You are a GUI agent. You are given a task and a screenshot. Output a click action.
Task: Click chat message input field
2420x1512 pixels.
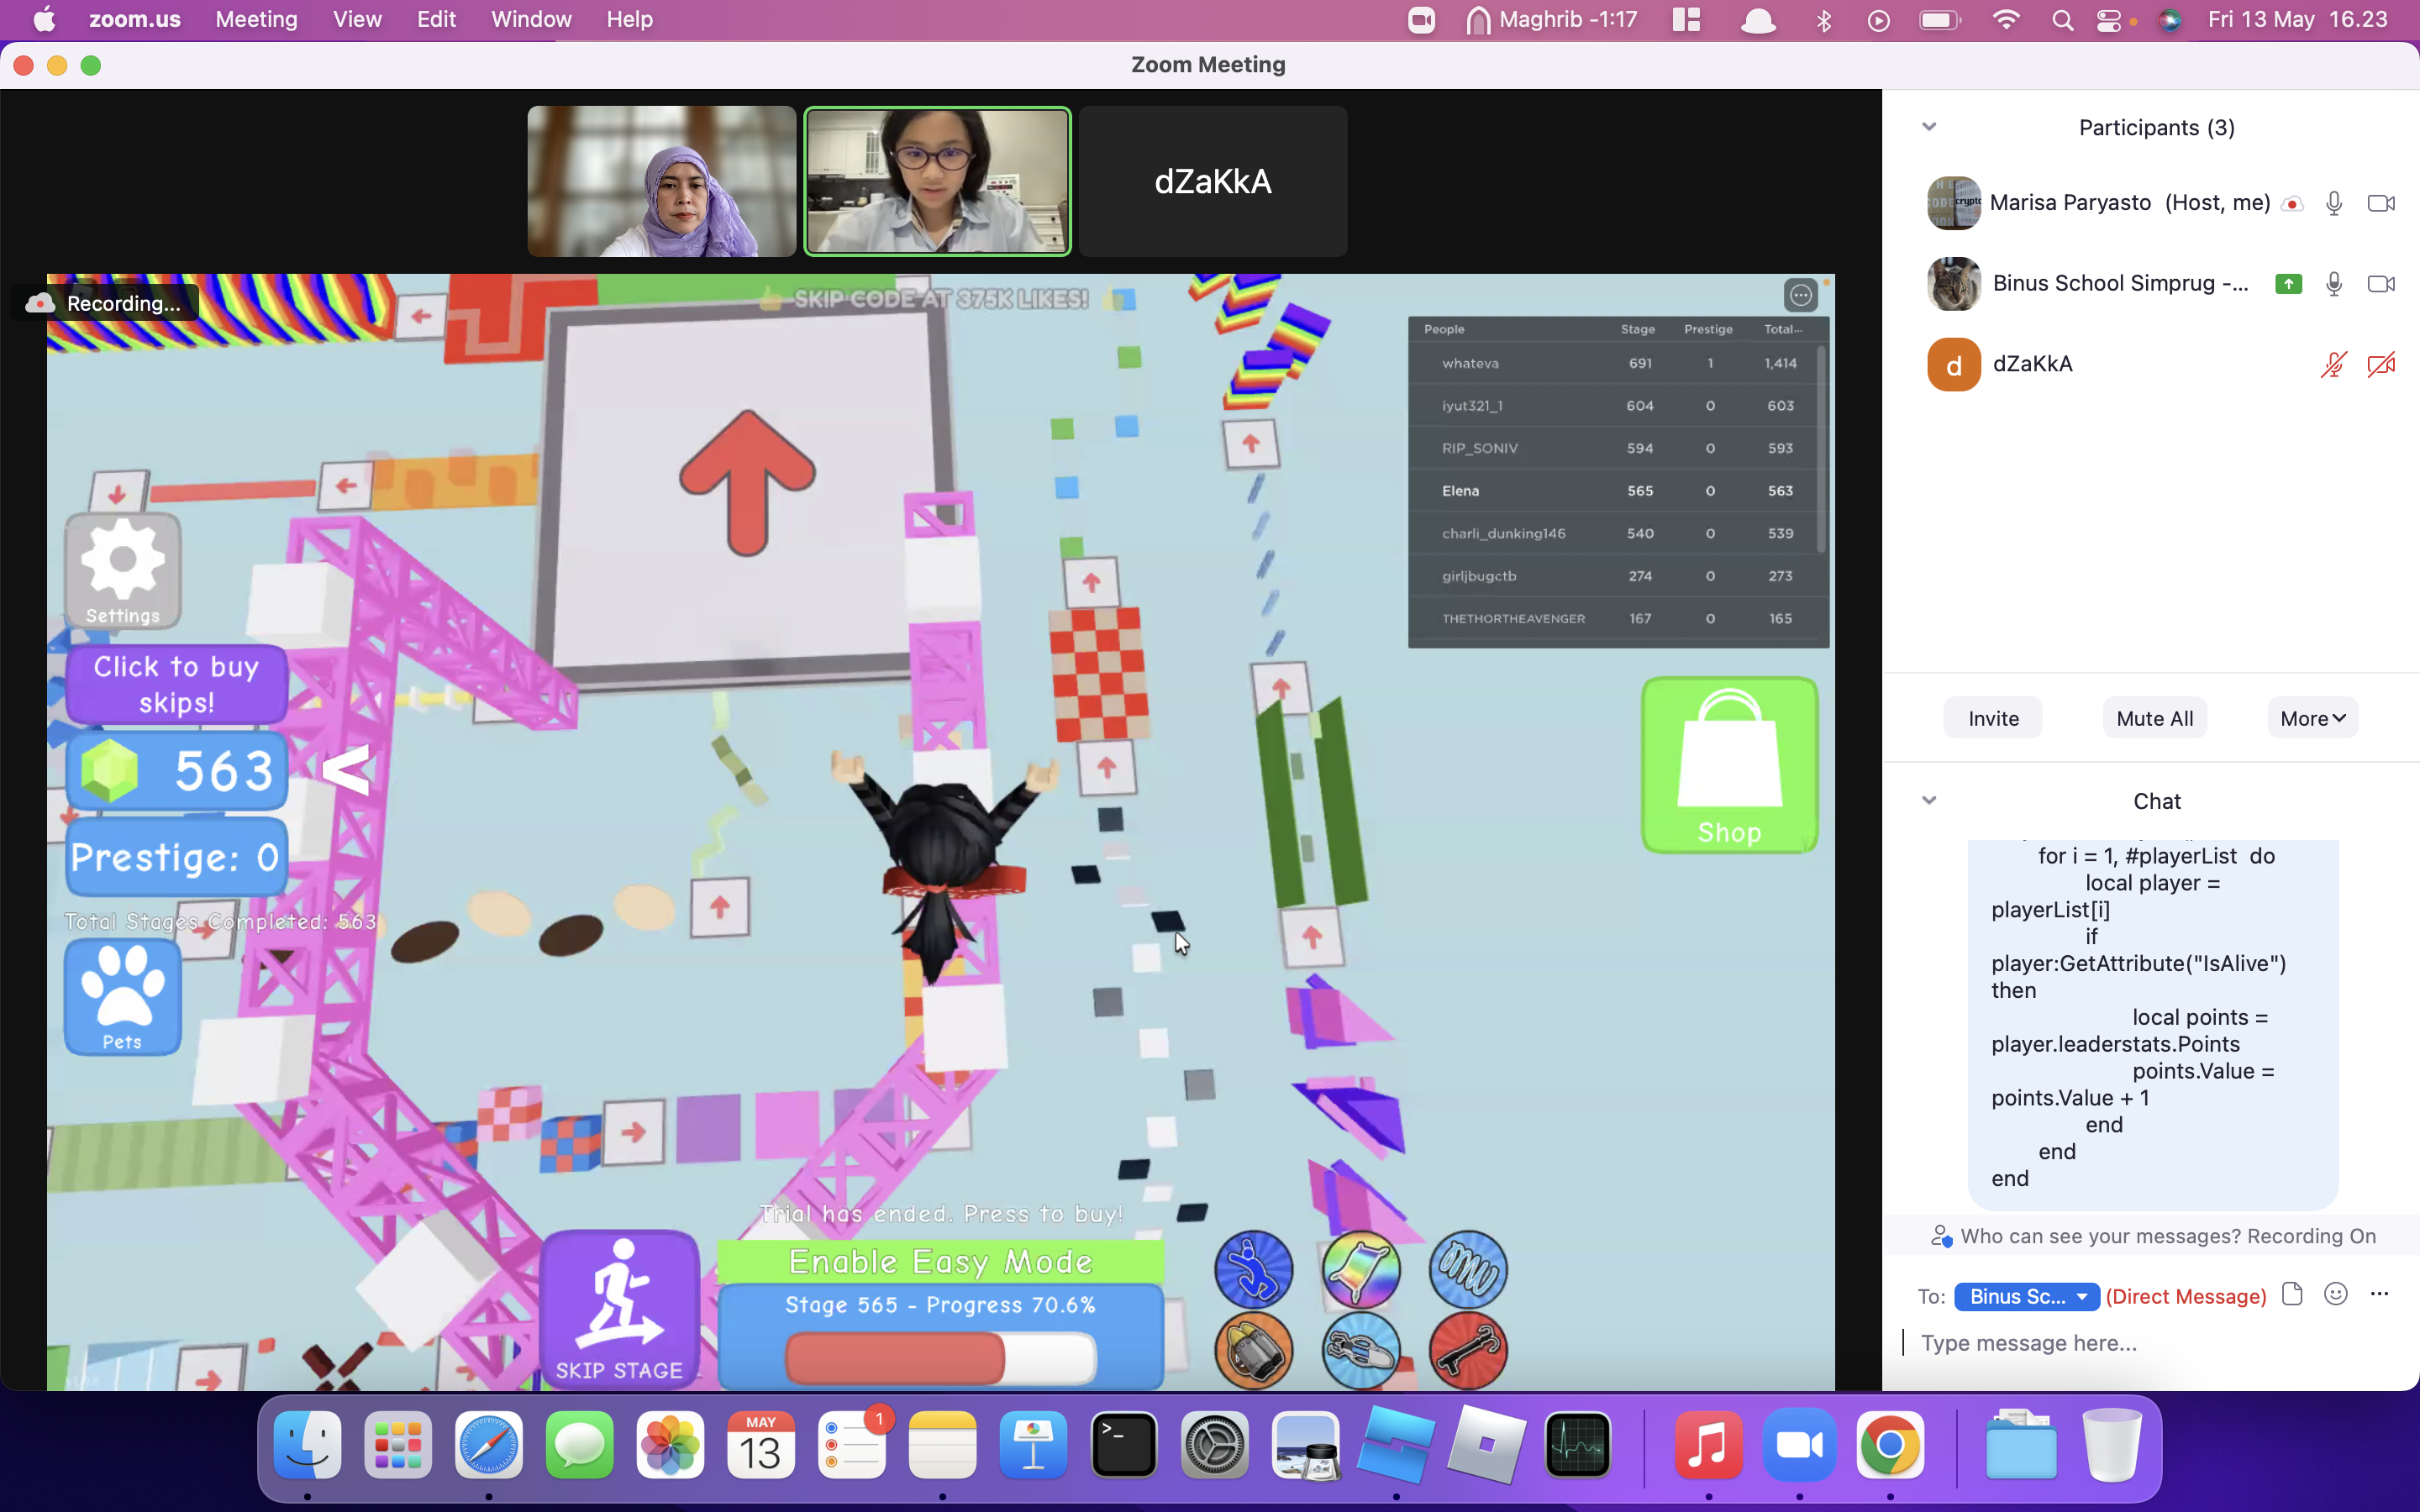click(2155, 1343)
